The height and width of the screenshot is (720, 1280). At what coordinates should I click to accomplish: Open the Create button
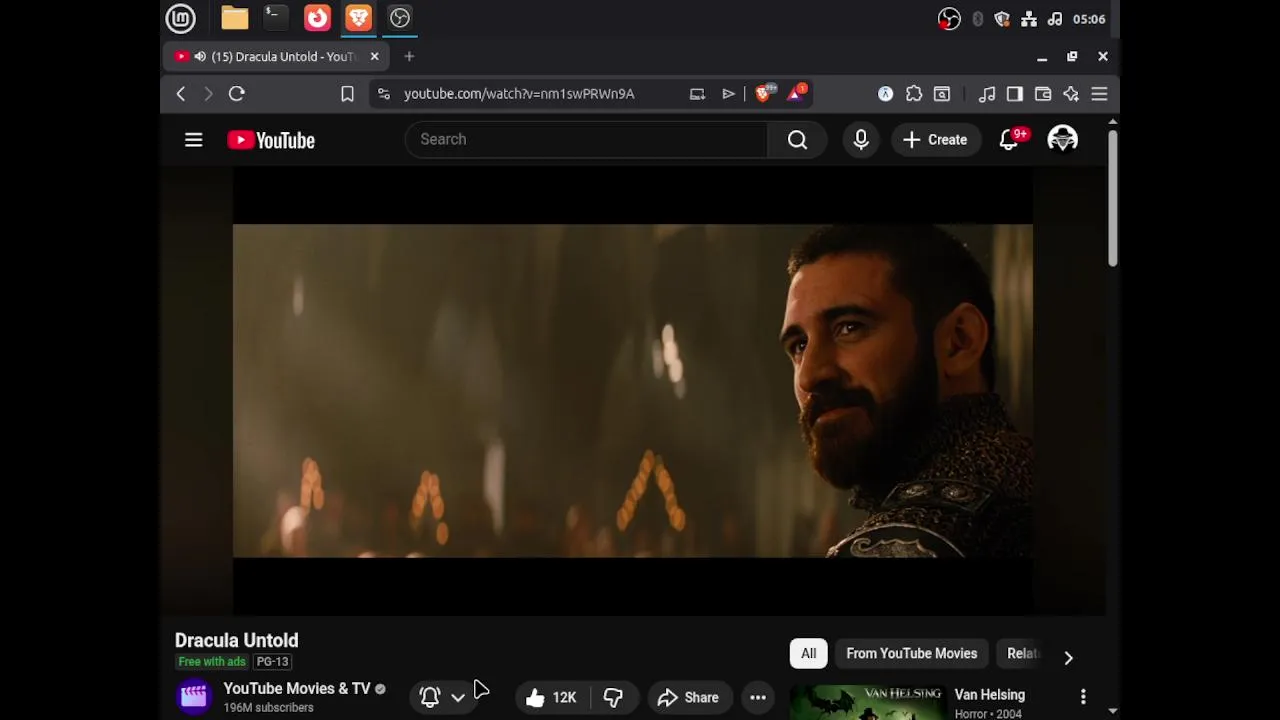935,140
